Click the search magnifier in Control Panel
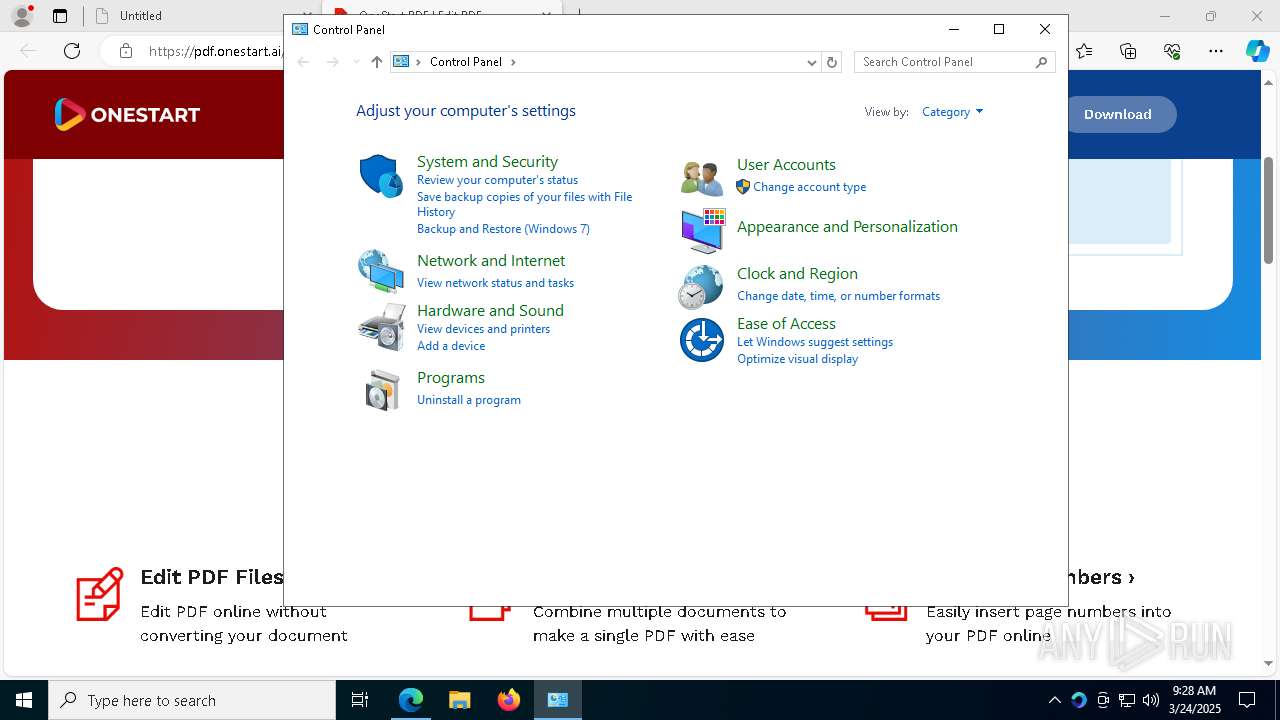Viewport: 1280px width, 720px height. click(x=1041, y=62)
